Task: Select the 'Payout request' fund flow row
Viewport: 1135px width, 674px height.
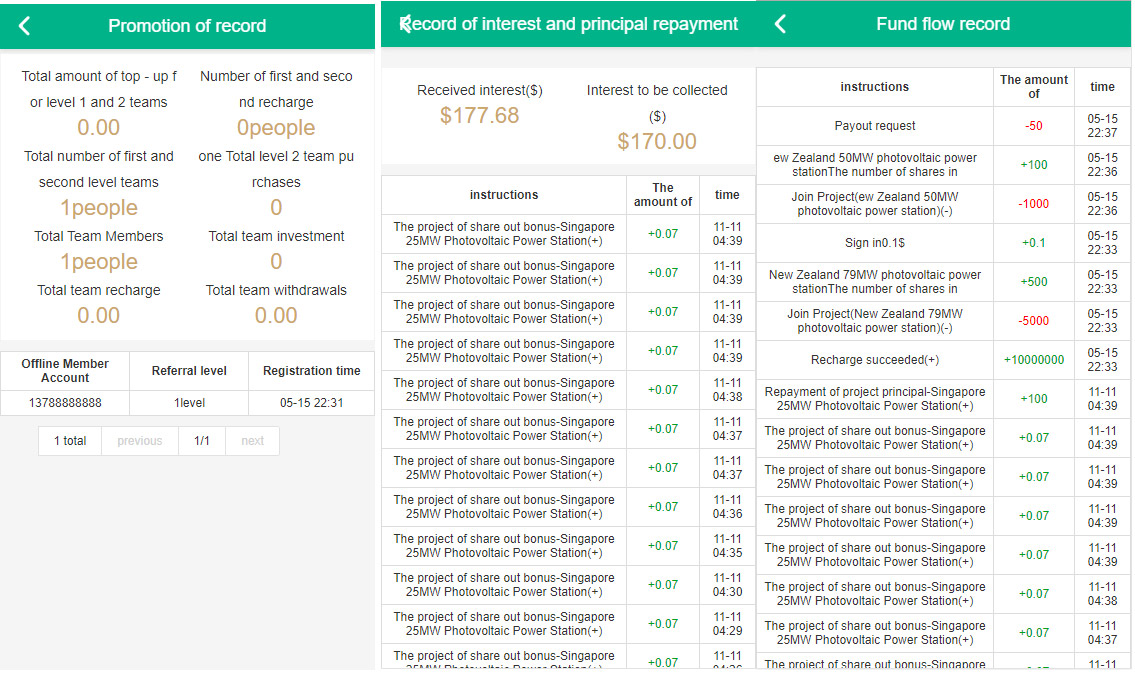Action: coord(875,126)
